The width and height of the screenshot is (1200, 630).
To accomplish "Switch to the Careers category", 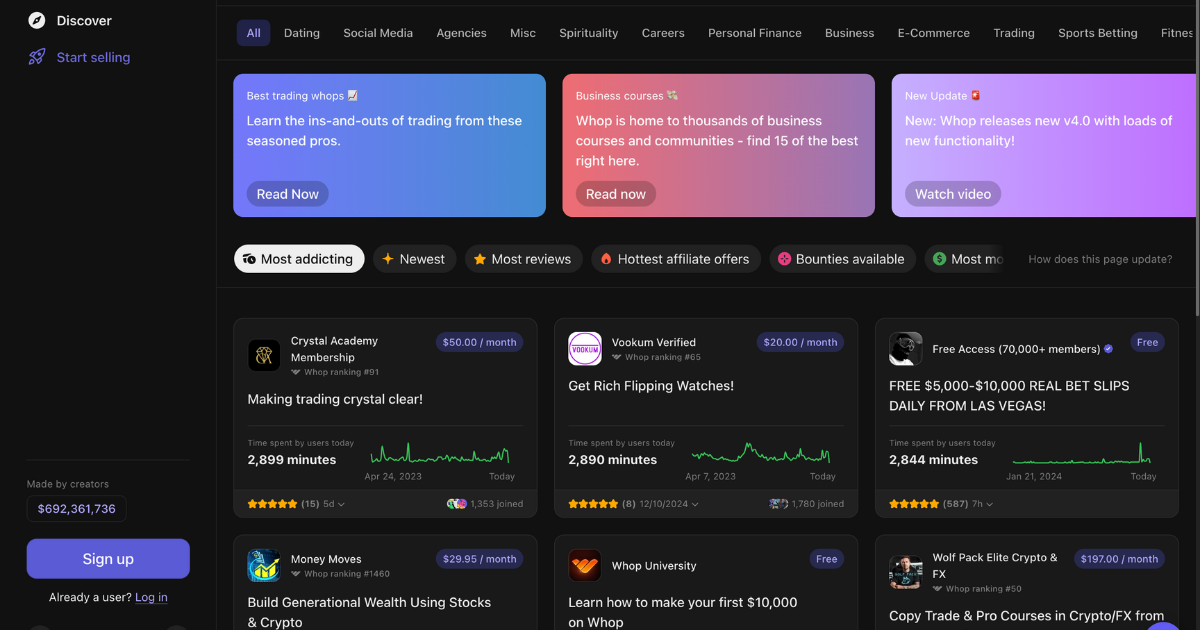I will (663, 33).
